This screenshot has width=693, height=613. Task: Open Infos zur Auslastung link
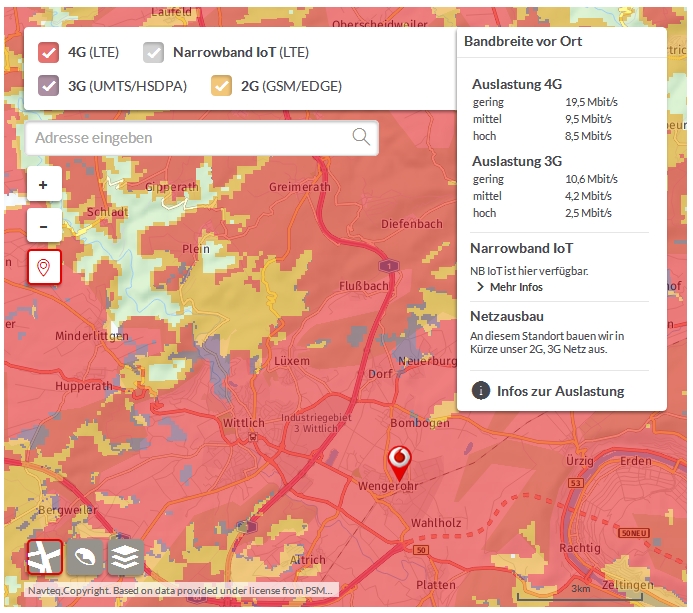[x=560, y=391]
